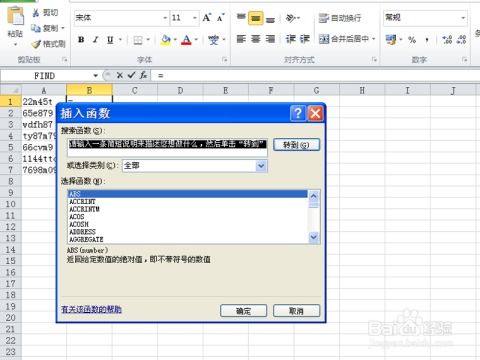Click the dialog help question mark

click(x=298, y=113)
